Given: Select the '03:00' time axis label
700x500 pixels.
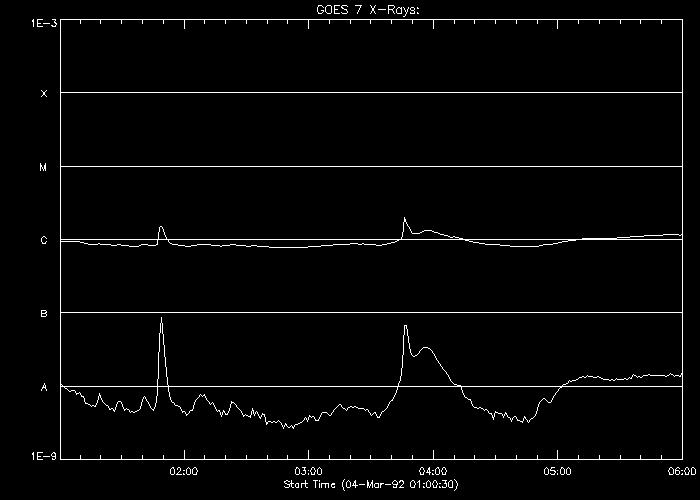Looking at the screenshot, I should pyautogui.click(x=308, y=471).
